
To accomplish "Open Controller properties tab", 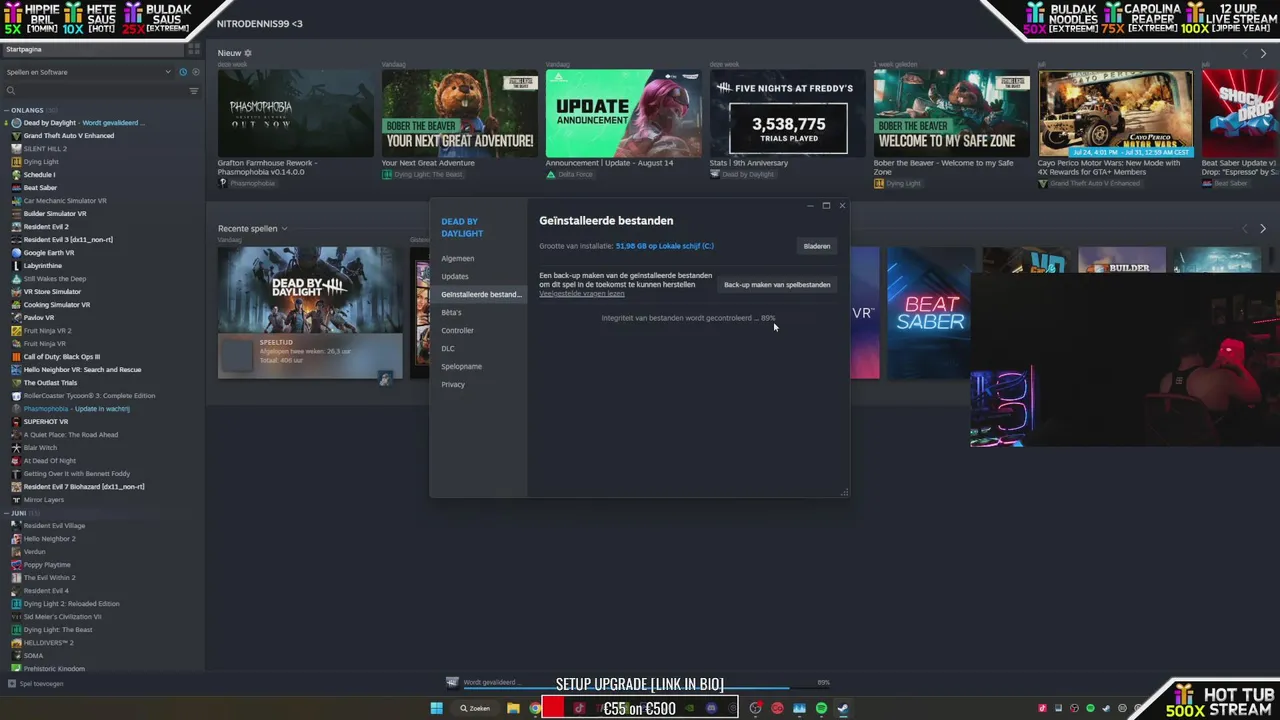I will coord(458,331).
